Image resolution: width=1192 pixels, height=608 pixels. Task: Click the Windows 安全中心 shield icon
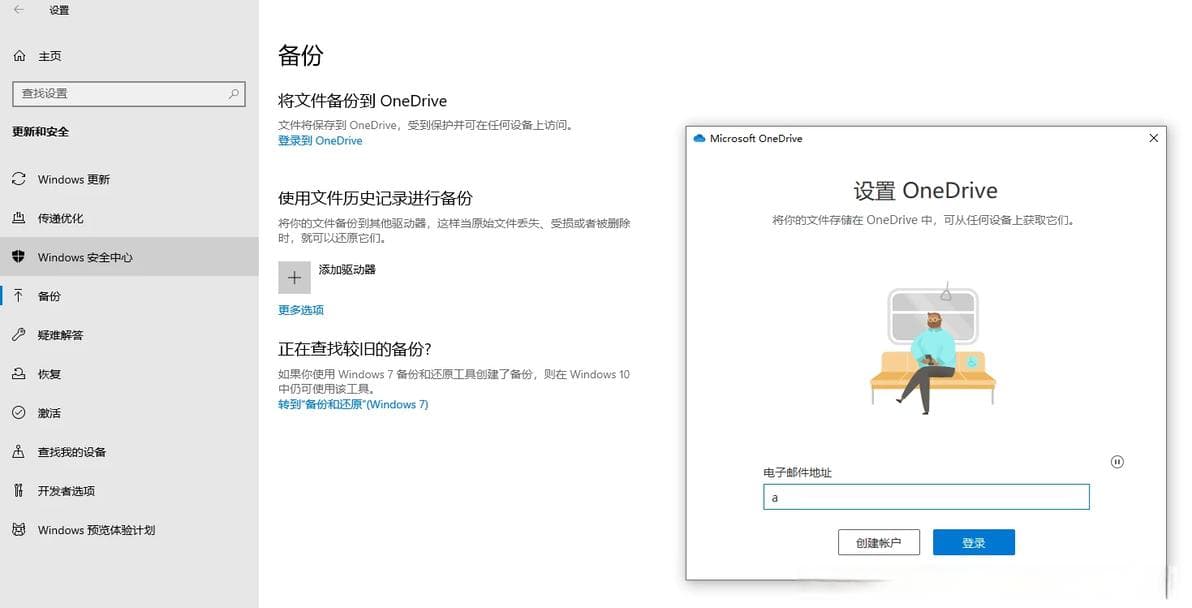(19, 257)
